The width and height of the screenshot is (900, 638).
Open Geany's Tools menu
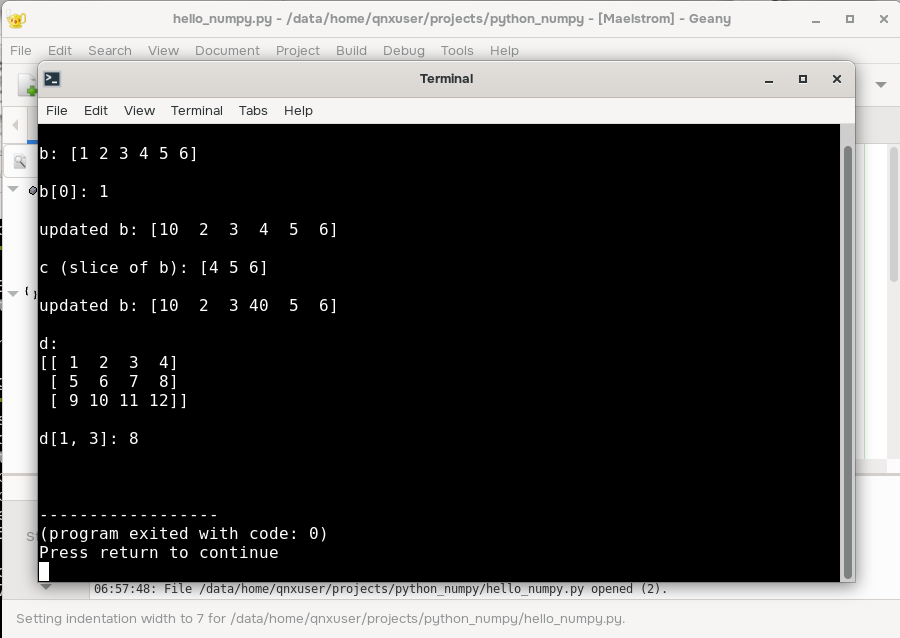coord(457,50)
